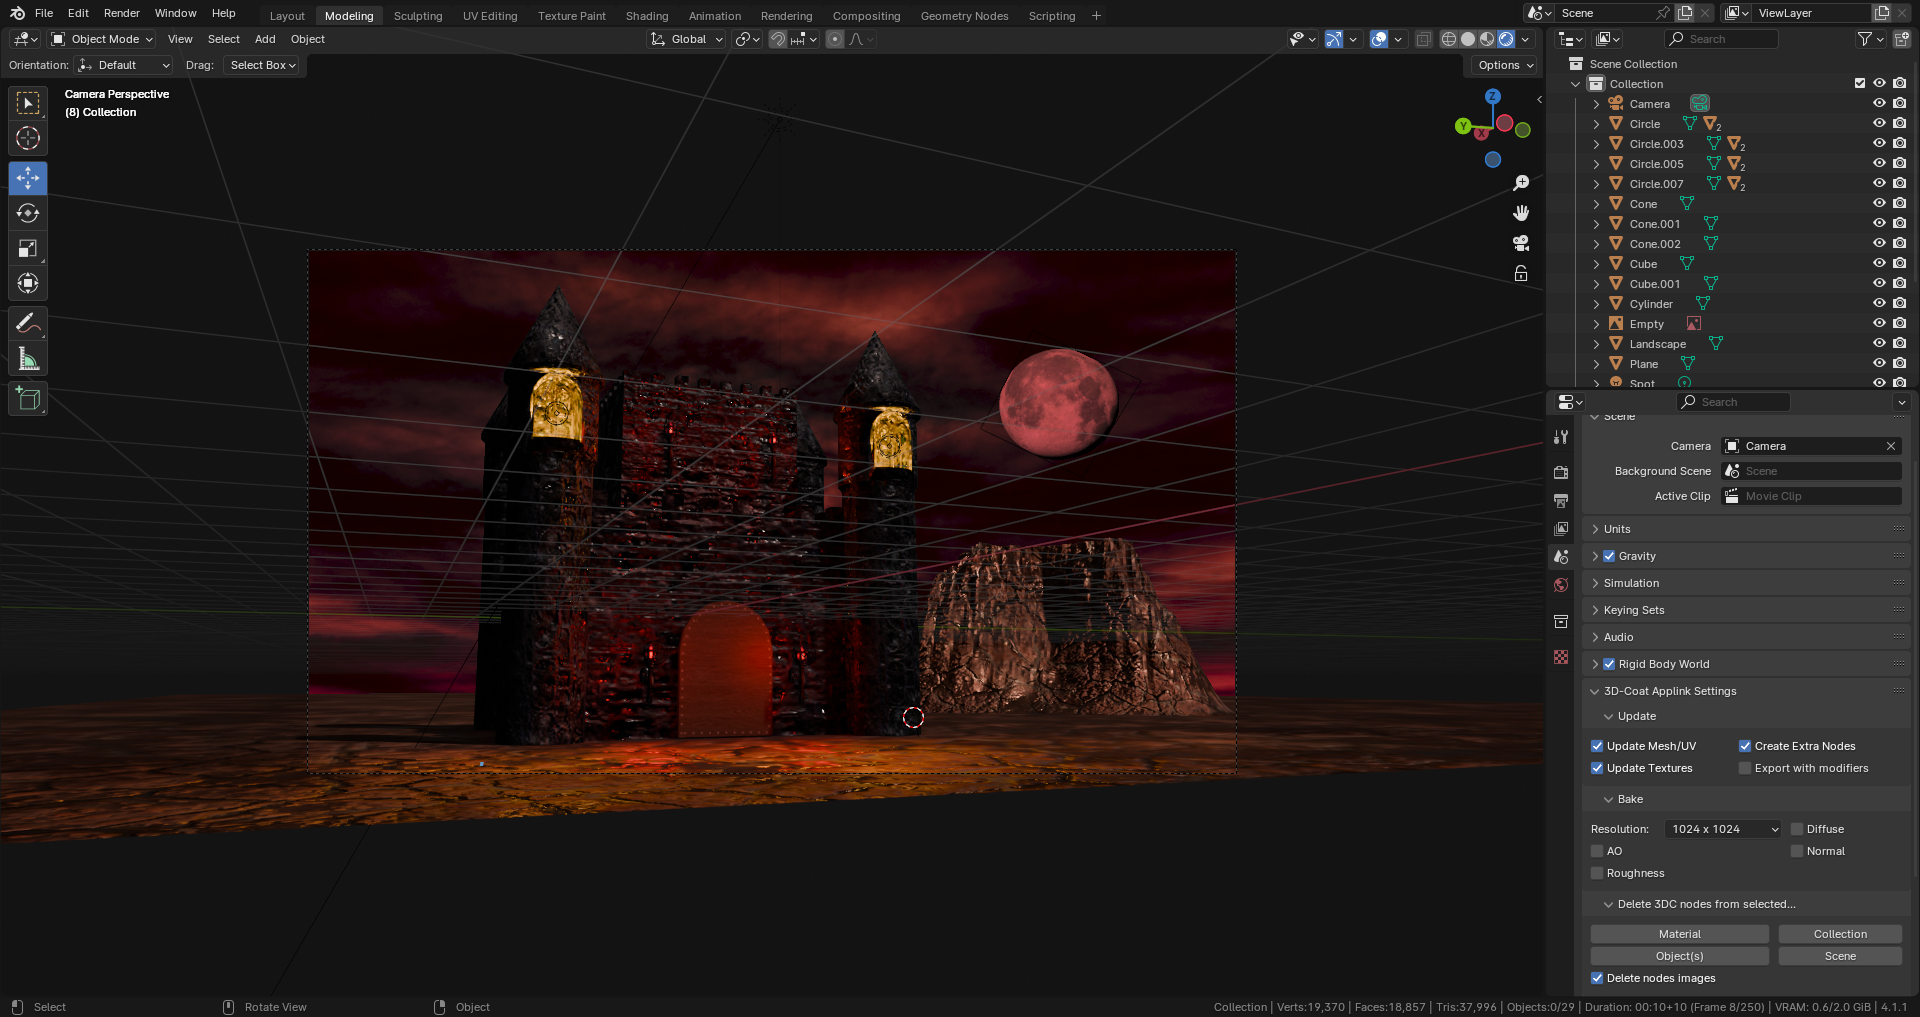The image size is (1920, 1017).
Task: Choose the Measure tool
Action: pyautogui.click(x=28, y=359)
